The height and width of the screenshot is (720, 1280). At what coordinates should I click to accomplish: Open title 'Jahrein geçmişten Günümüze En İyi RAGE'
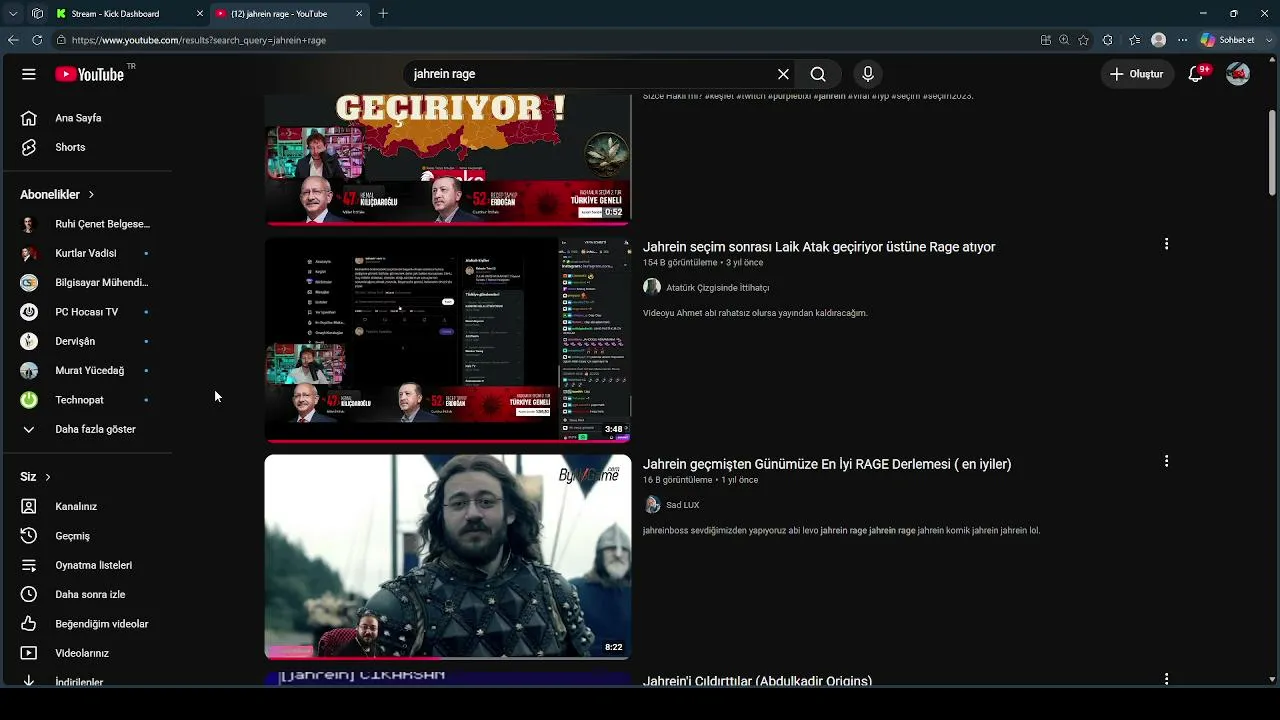tap(827, 464)
